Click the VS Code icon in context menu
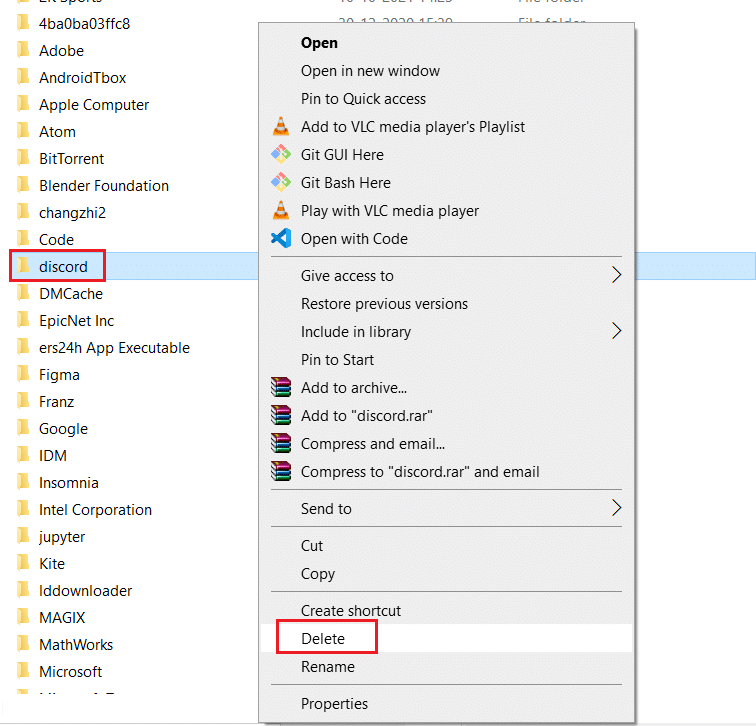 281,239
